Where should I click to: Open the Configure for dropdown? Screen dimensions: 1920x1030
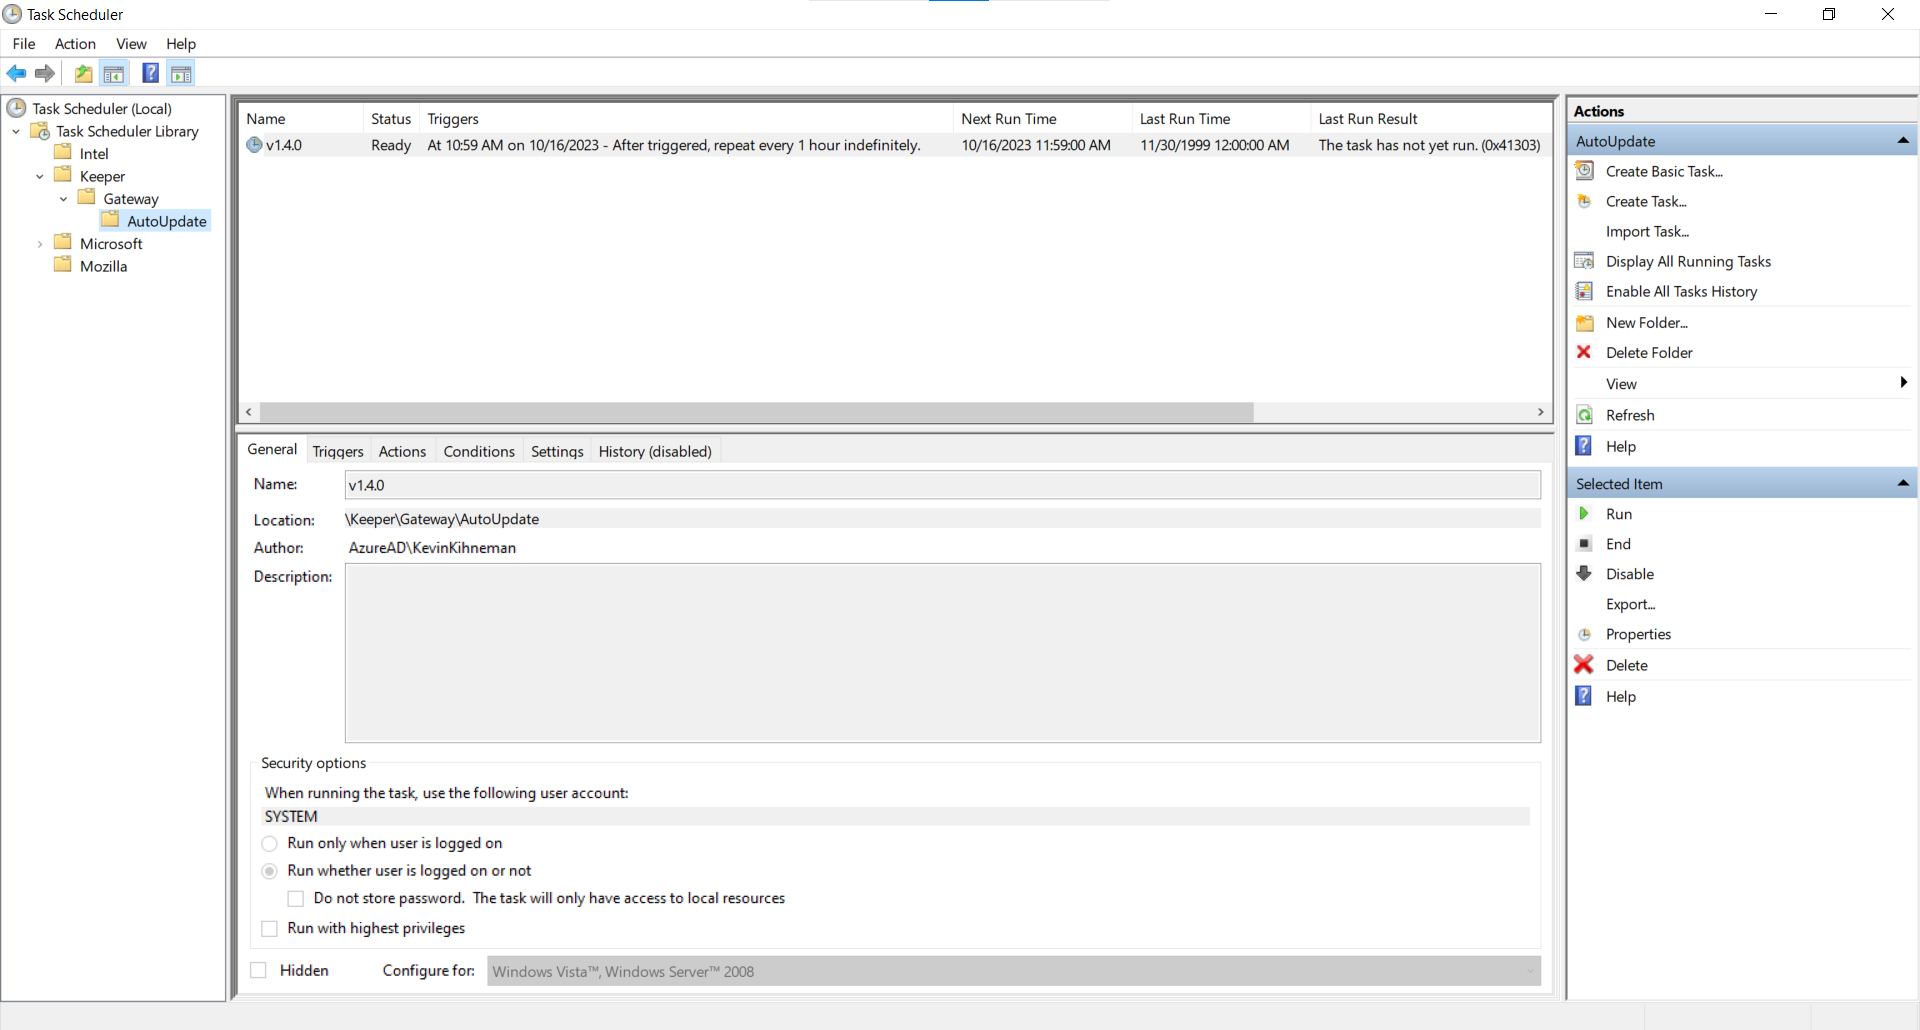[1013, 971]
